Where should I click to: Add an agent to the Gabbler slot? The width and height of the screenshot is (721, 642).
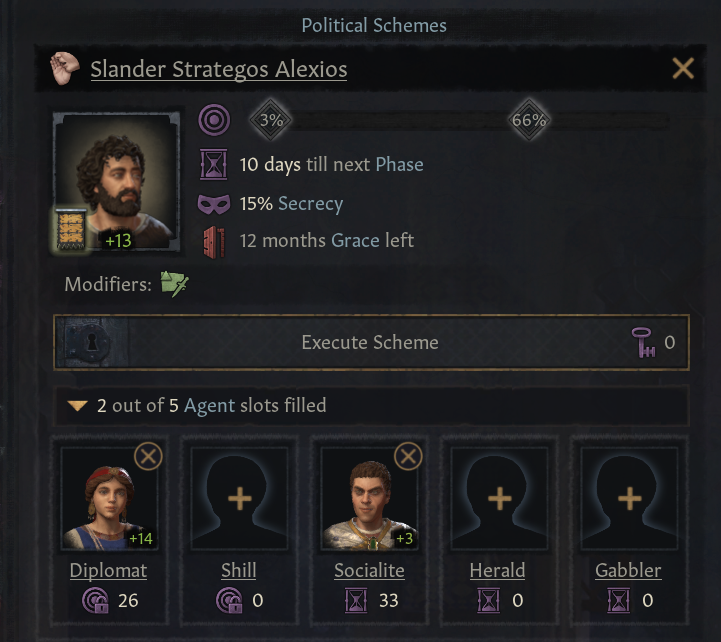628,498
